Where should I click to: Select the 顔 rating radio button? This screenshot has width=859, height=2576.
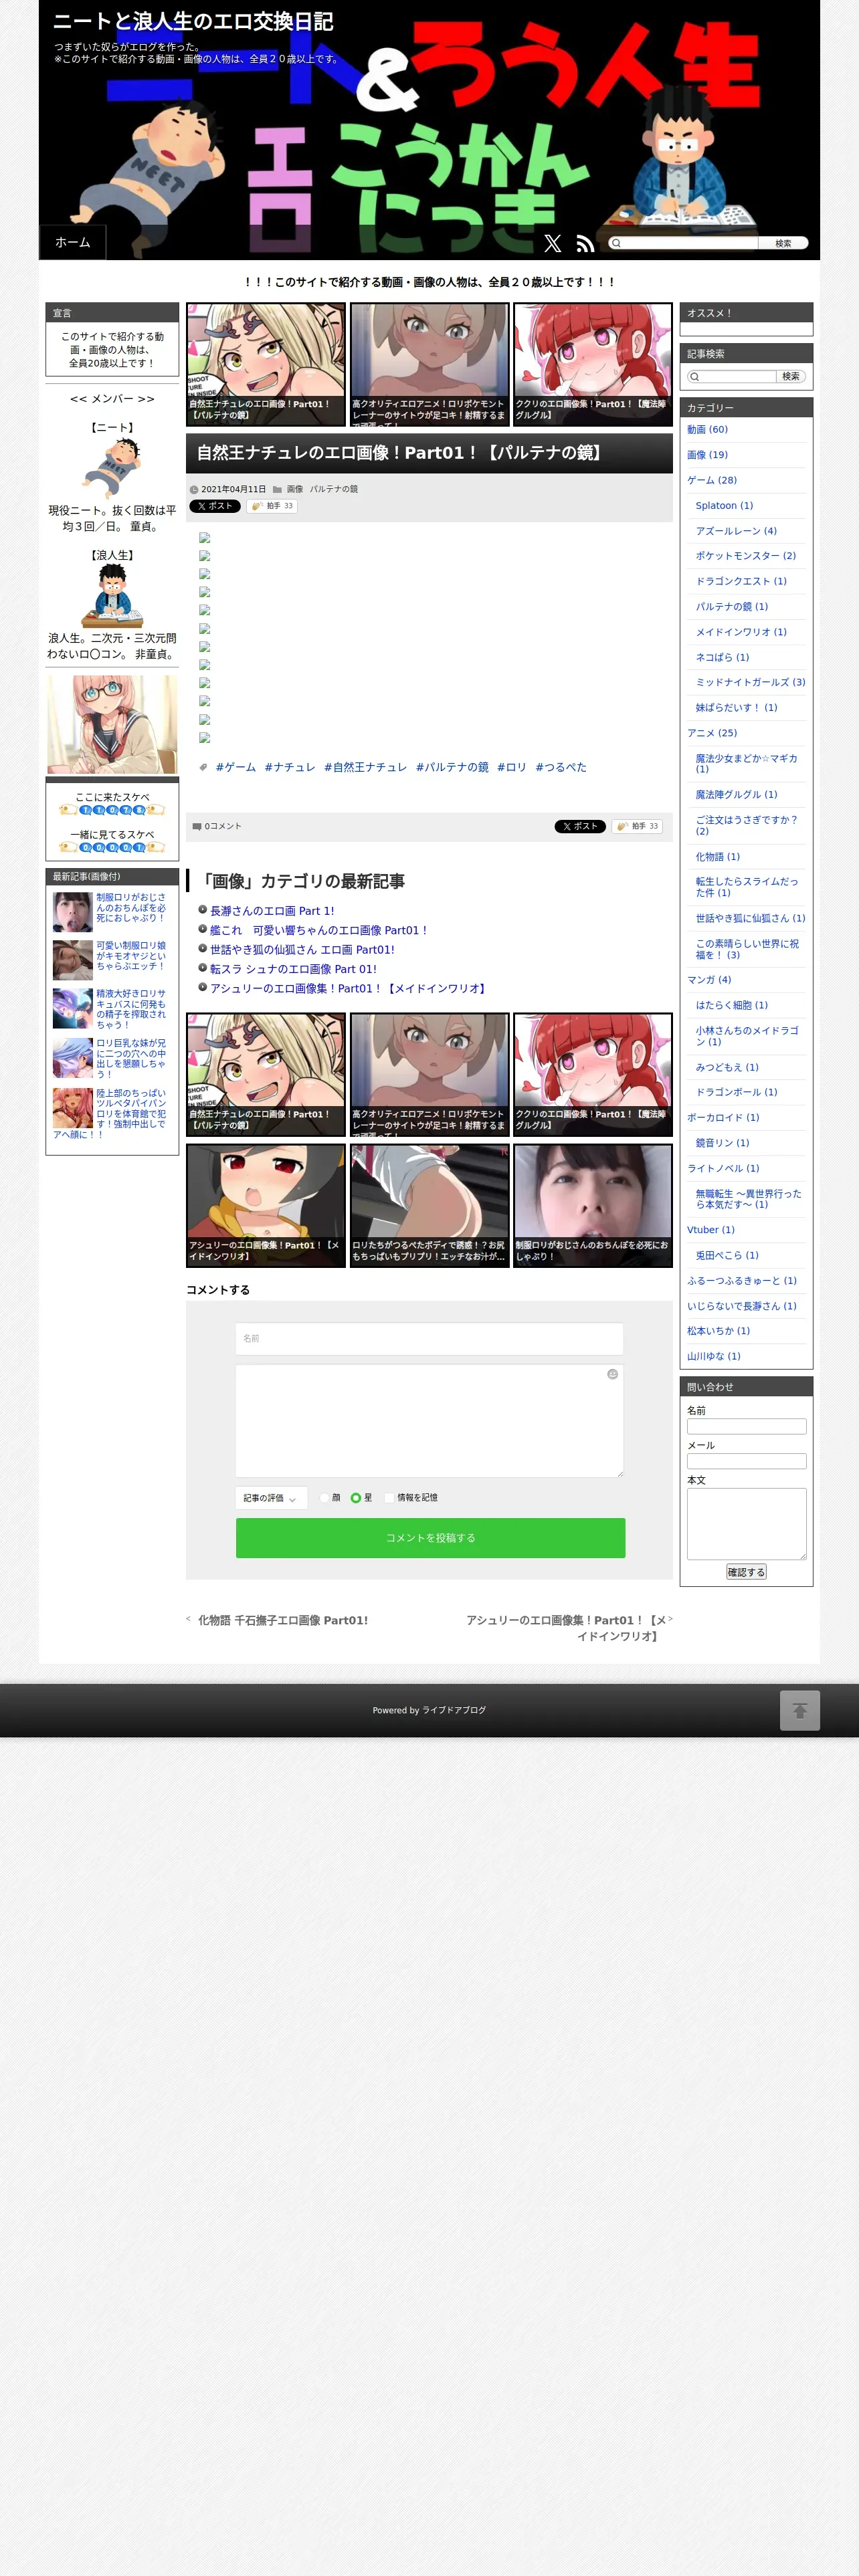(325, 1497)
